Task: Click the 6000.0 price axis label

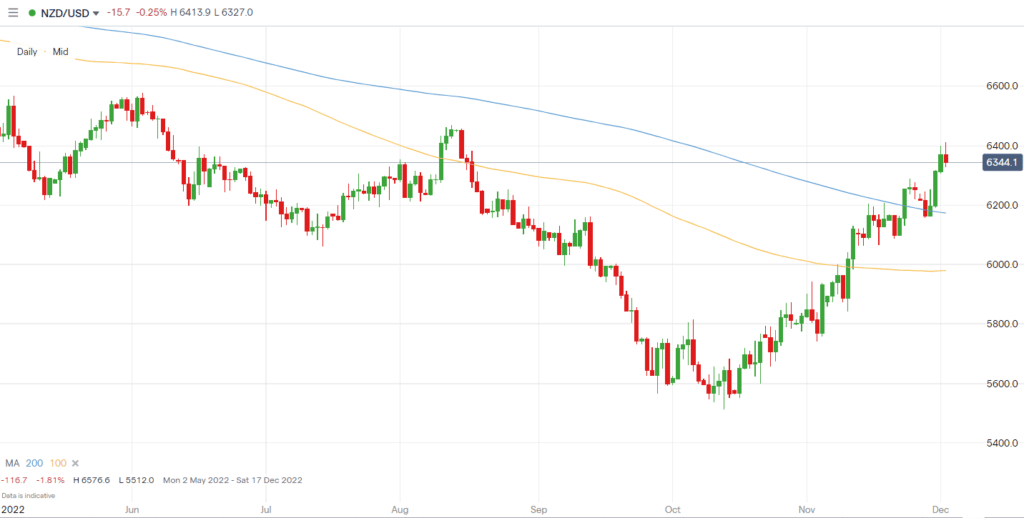Action: pos(1002,265)
